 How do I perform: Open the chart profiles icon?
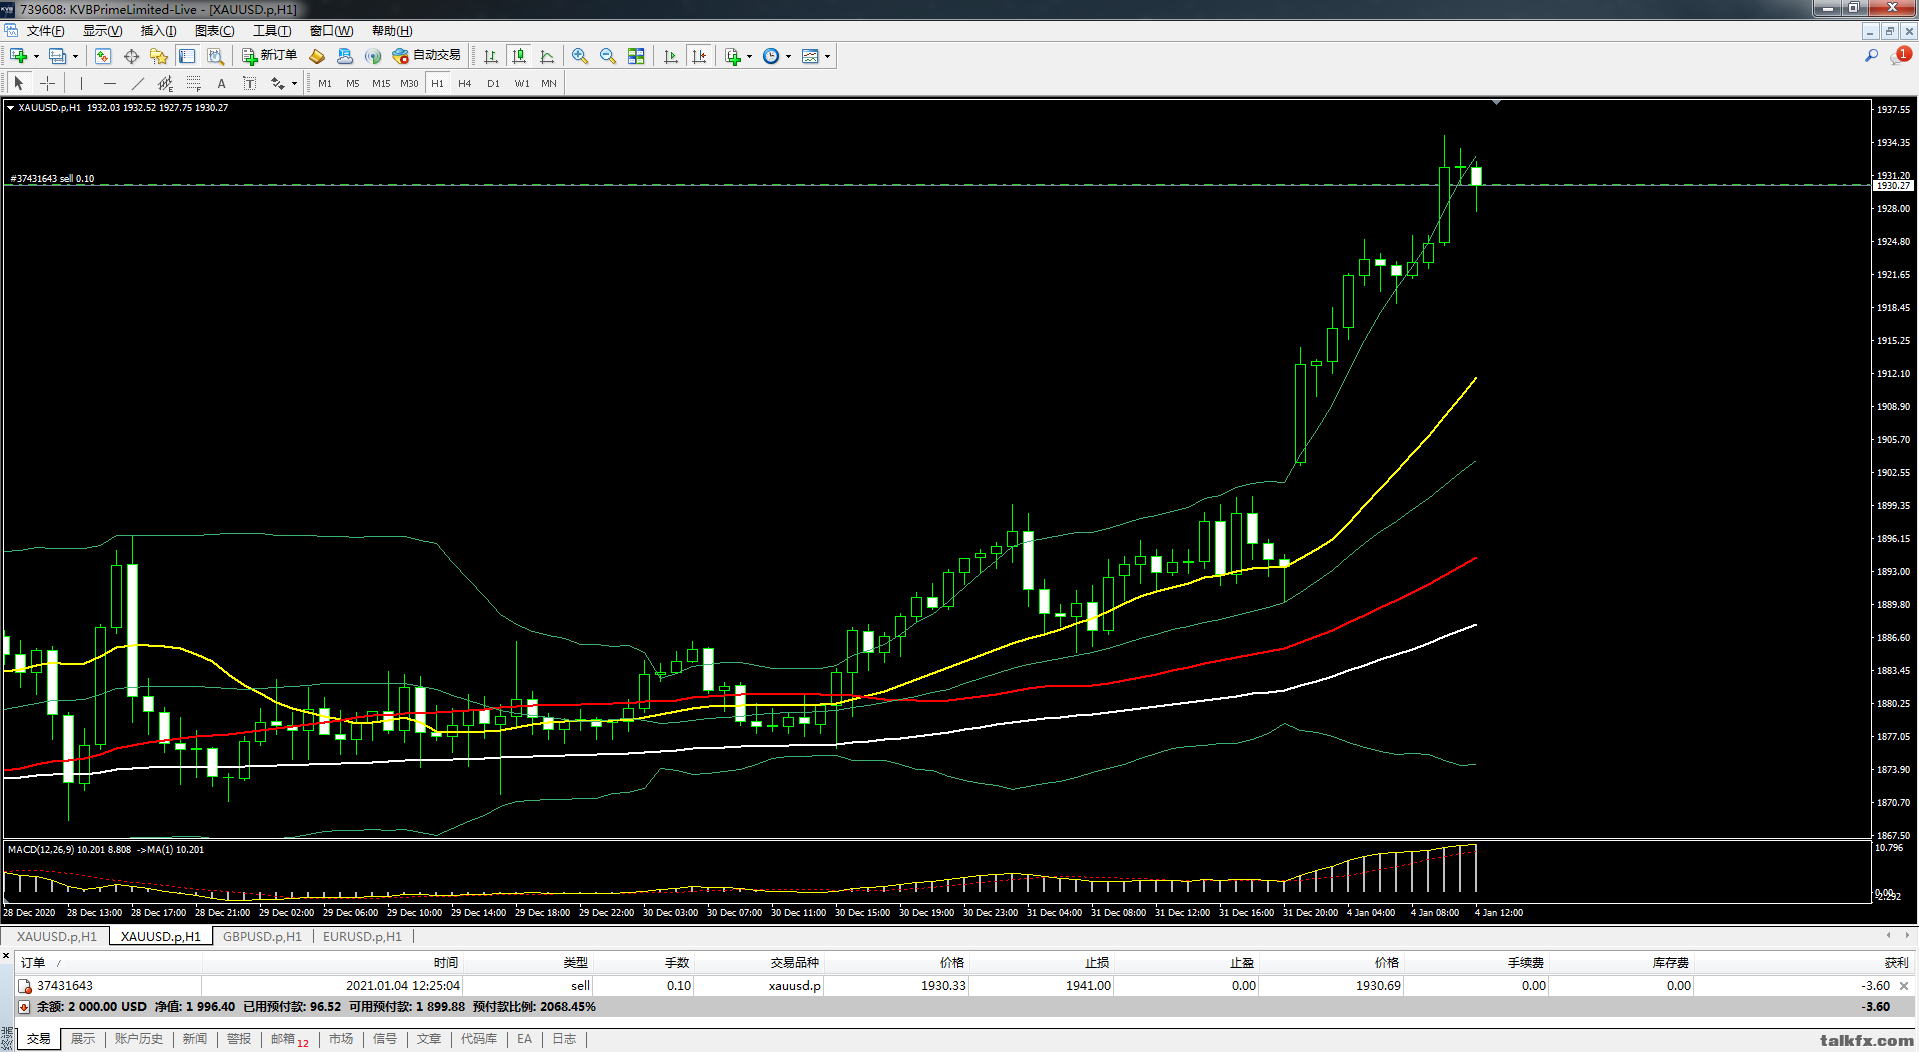(57, 56)
